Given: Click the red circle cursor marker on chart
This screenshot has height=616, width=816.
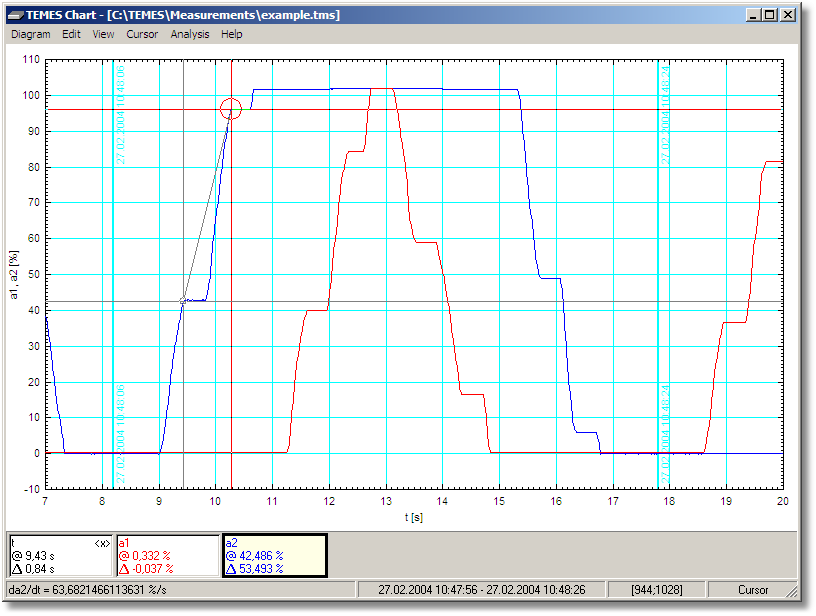Looking at the screenshot, I should (x=231, y=109).
